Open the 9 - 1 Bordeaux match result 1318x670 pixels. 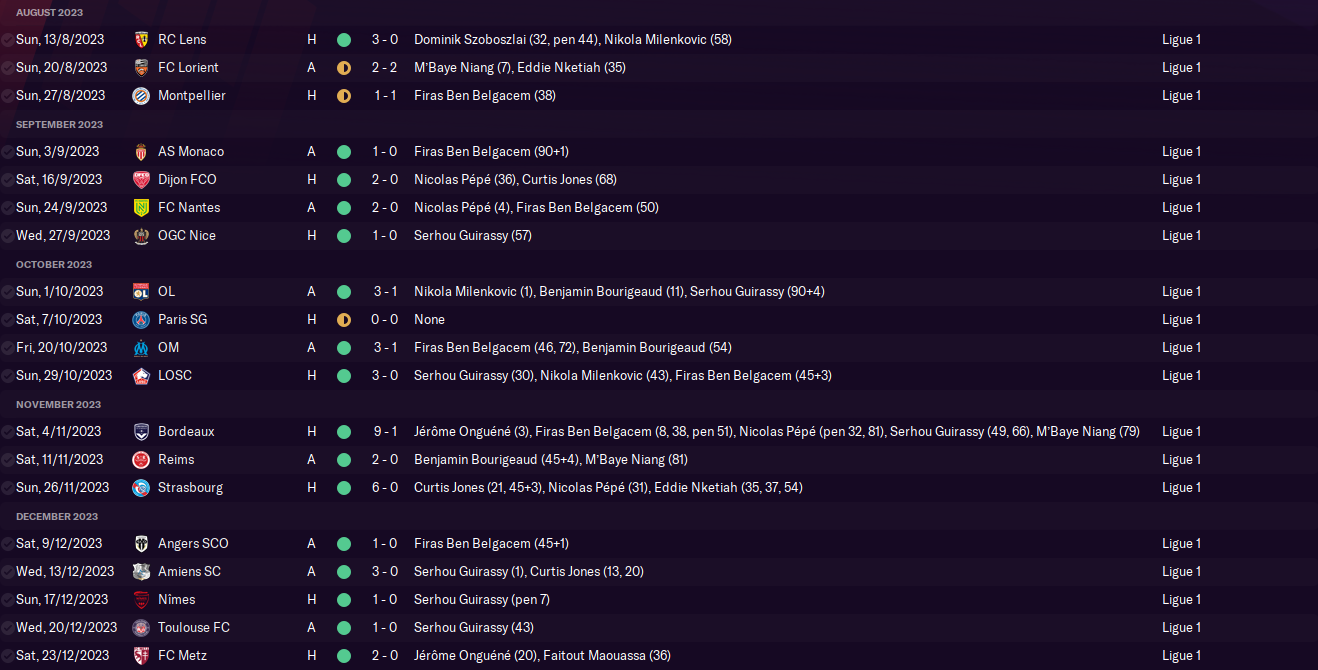coord(385,432)
